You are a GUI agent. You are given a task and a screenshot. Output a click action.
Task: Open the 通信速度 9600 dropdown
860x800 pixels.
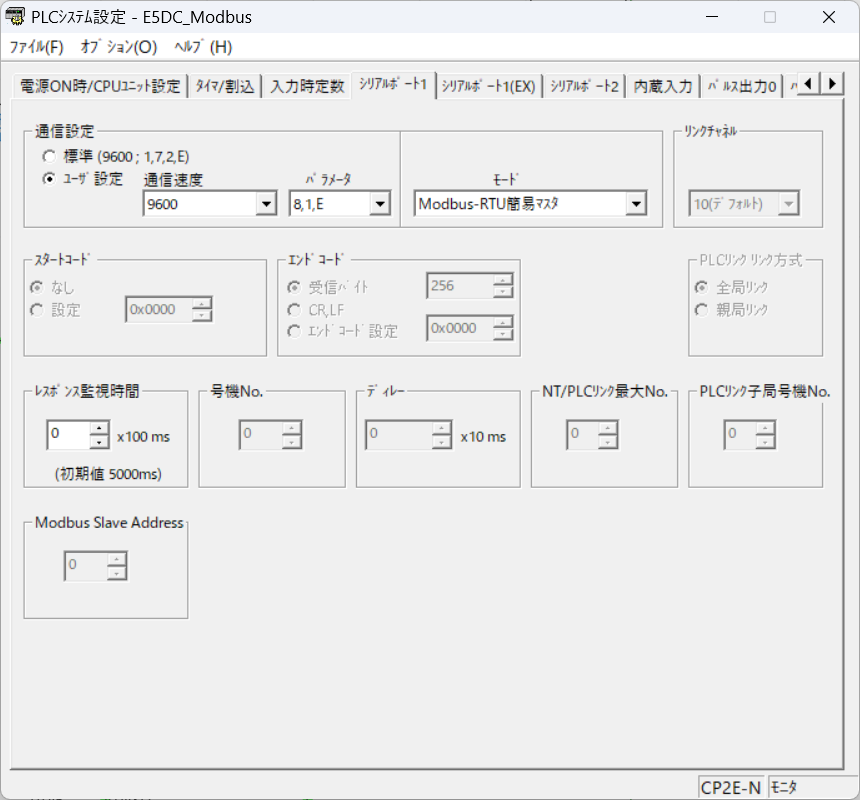click(x=265, y=204)
